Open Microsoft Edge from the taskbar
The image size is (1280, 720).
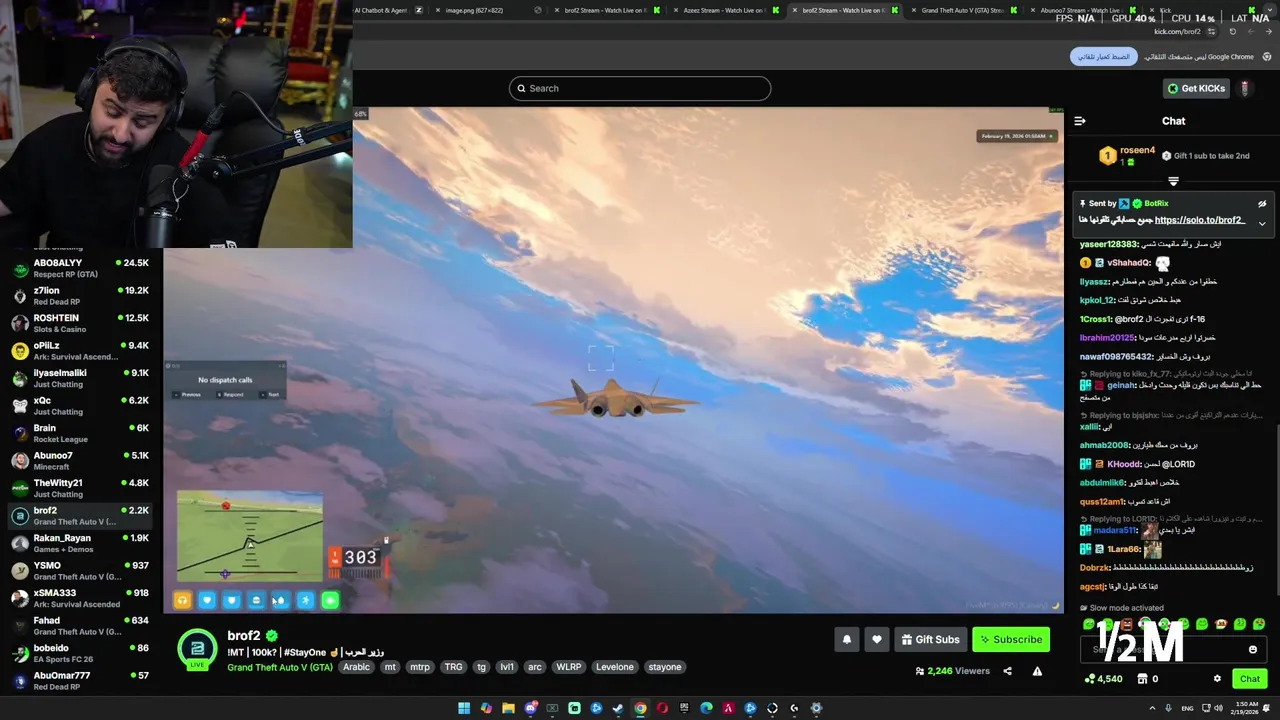[706, 708]
